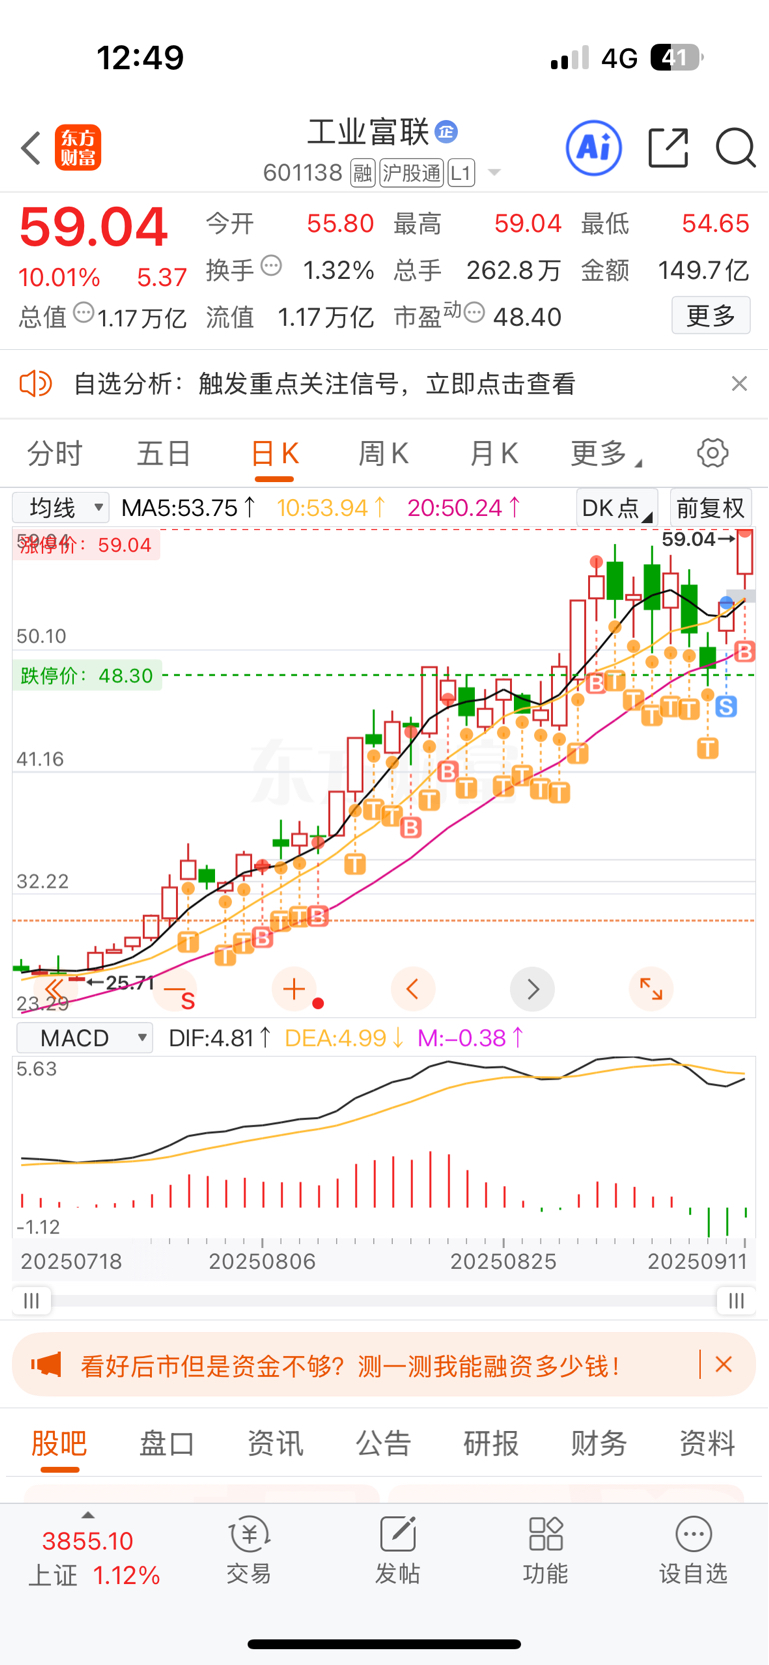Switch to 分时 chart tab

tap(54, 454)
